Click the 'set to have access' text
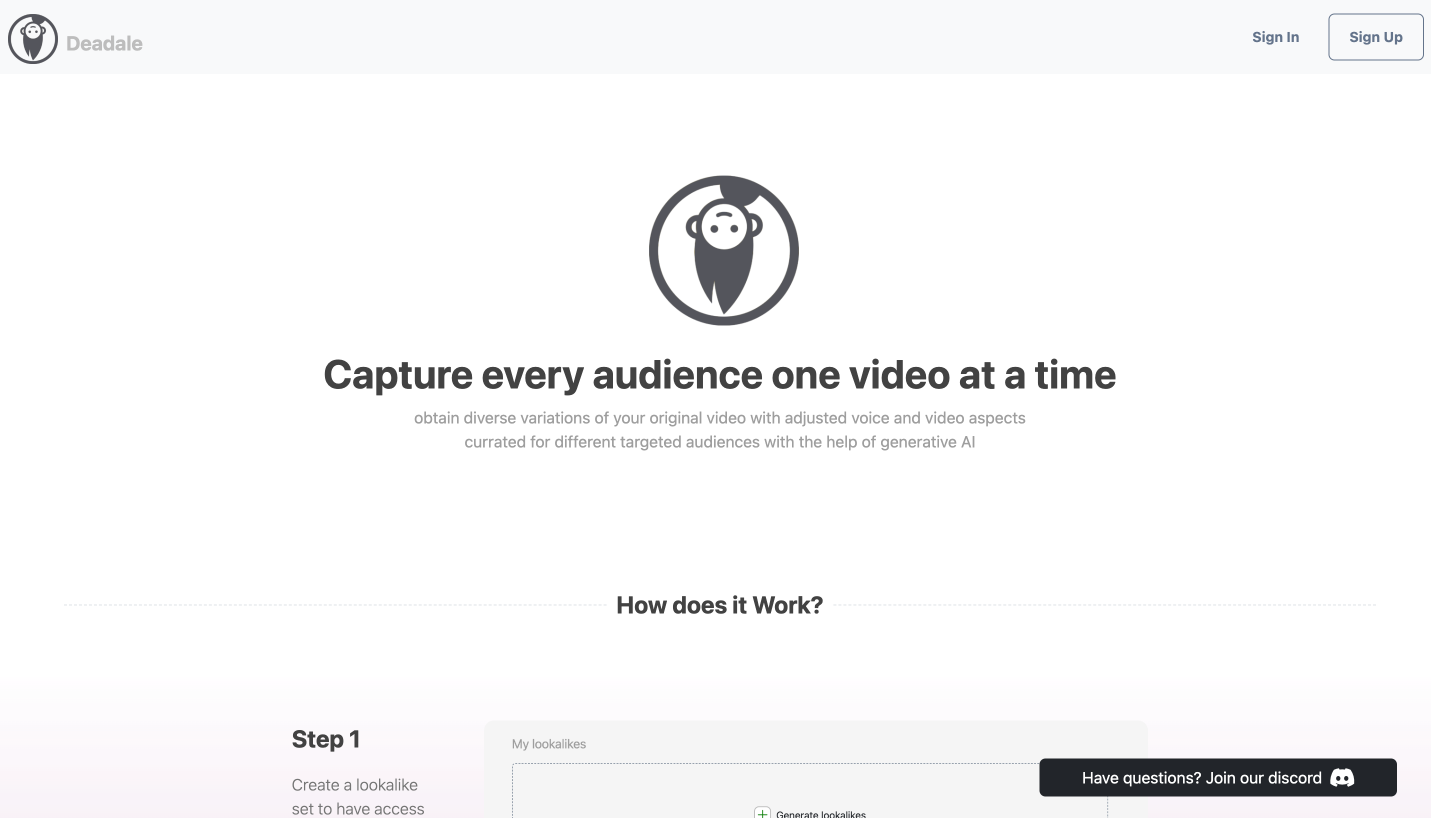The width and height of the screenshot is (1431, 818). tap(357, 808)
